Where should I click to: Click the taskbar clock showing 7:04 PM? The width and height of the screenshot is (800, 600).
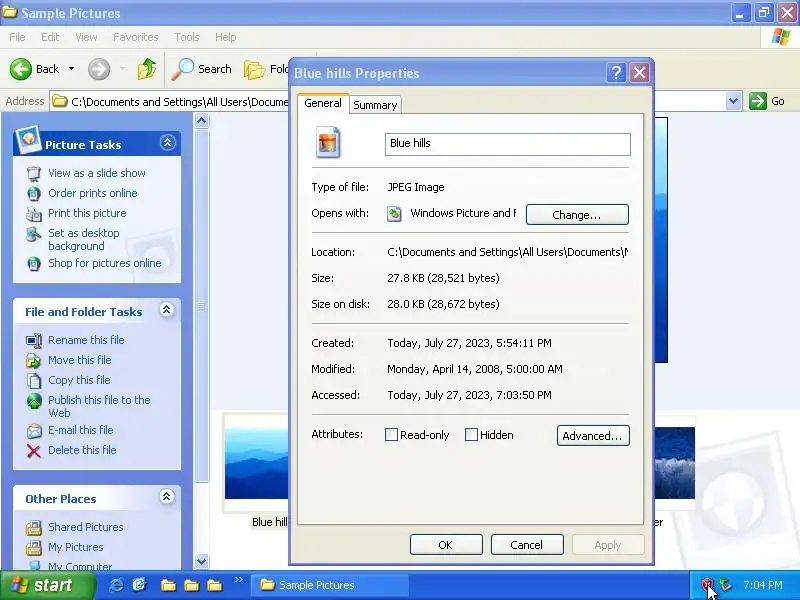tap(762, 585)
